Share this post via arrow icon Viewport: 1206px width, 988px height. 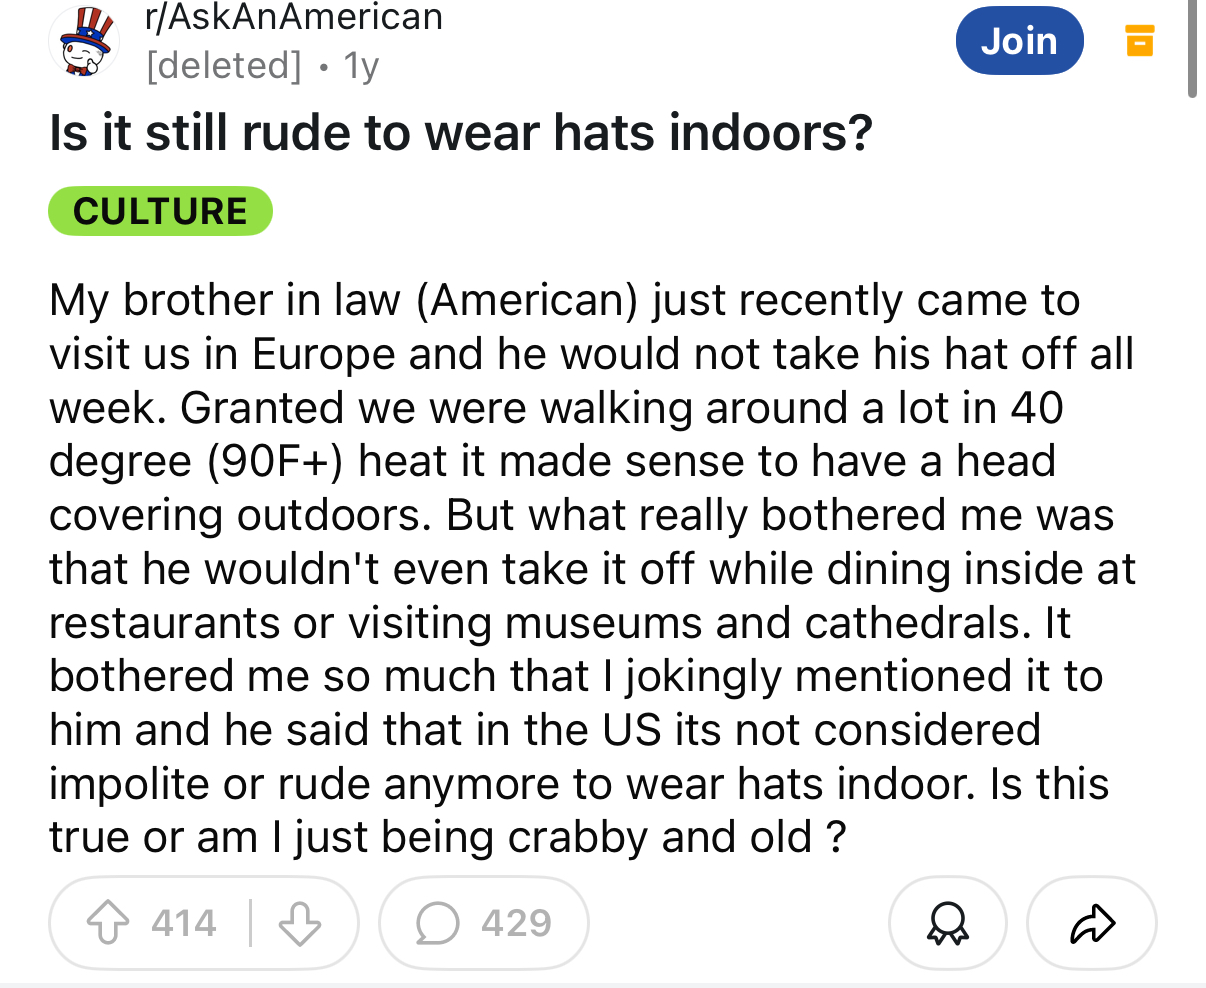click(x=1091, y=923)
